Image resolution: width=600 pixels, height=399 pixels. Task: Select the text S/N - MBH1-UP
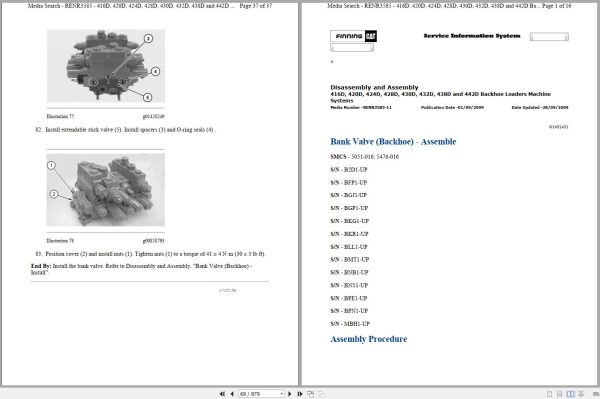pyautogui.click(x=350, y=324)
